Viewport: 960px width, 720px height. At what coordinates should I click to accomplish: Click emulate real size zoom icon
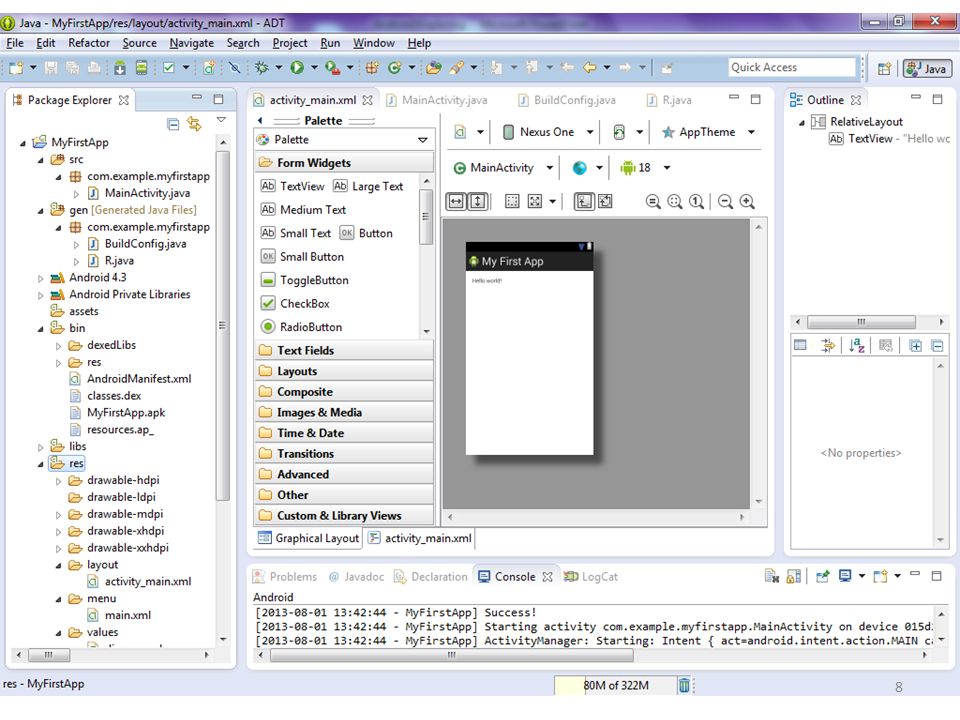pos(653,201)
